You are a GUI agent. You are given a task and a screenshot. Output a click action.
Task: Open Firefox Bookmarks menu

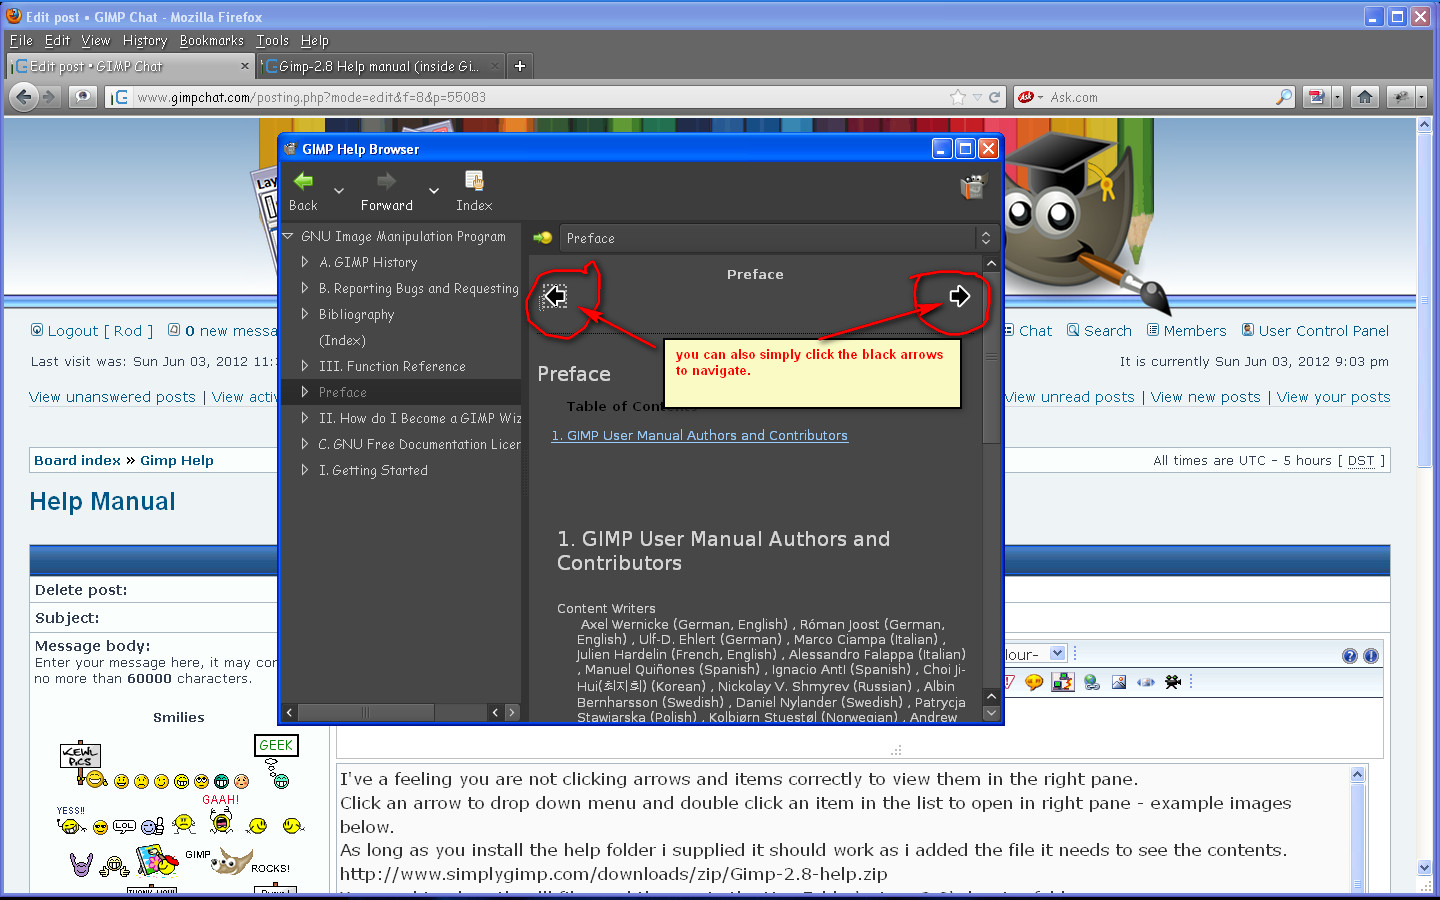tap(211, 41)
